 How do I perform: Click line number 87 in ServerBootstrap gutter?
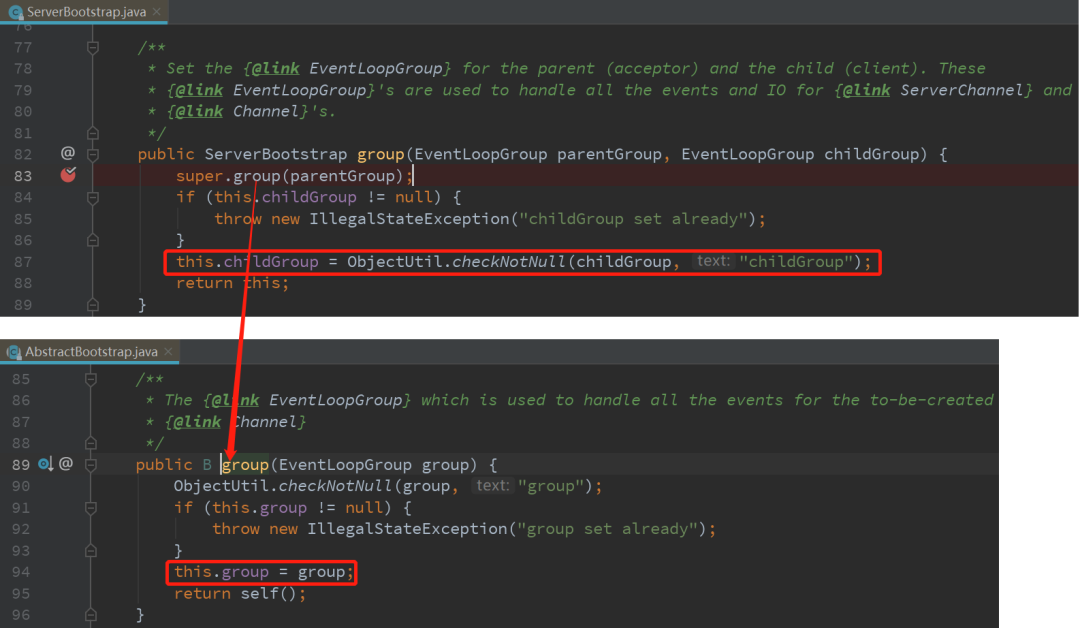(23, 262)
